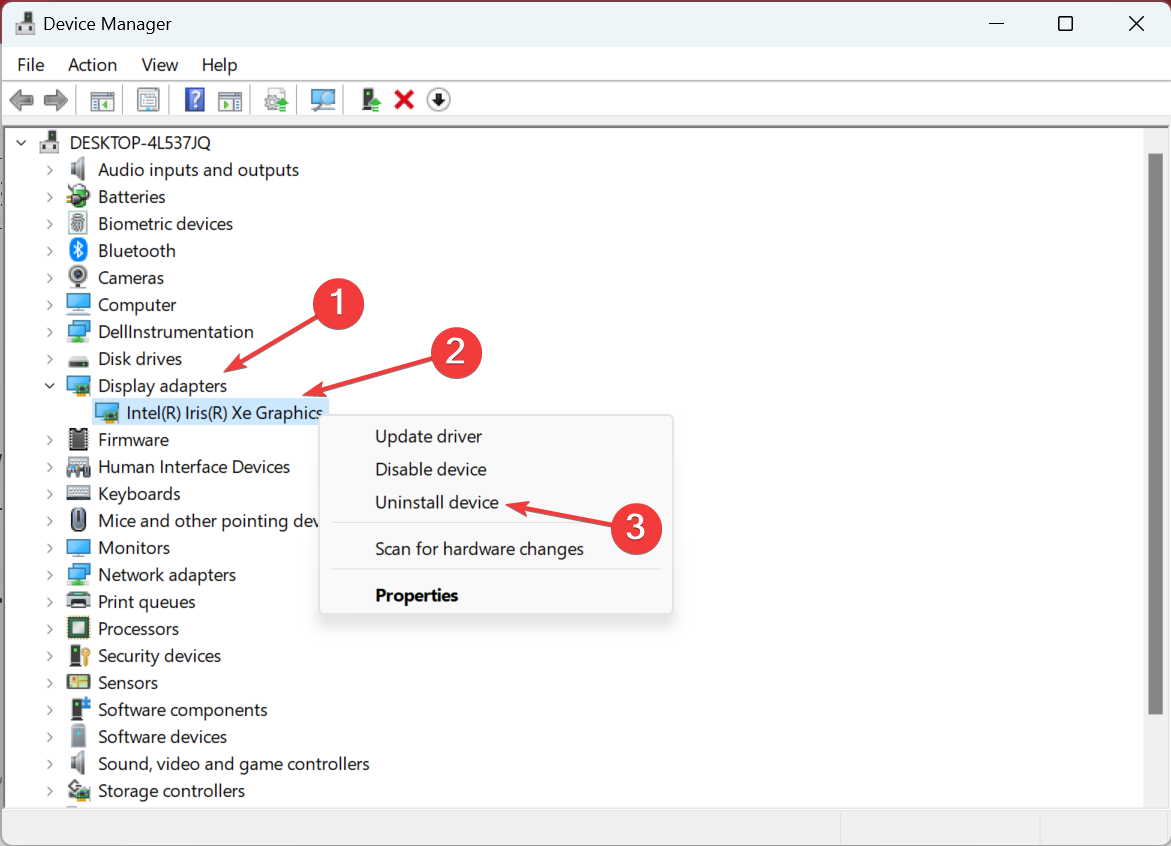This screenshot has width=1171, height=846.
Task: Click the blue Help question-mark icon
Action: [194, 99]
